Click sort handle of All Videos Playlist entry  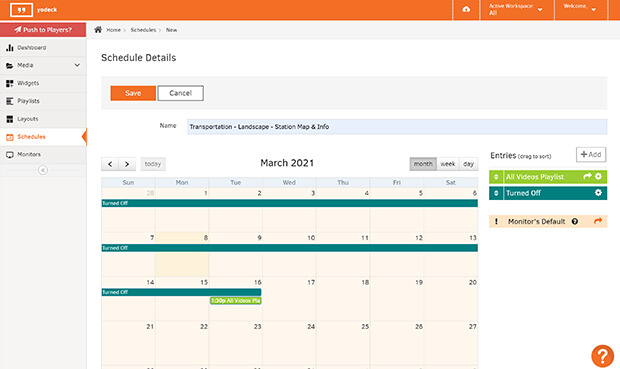496,177
